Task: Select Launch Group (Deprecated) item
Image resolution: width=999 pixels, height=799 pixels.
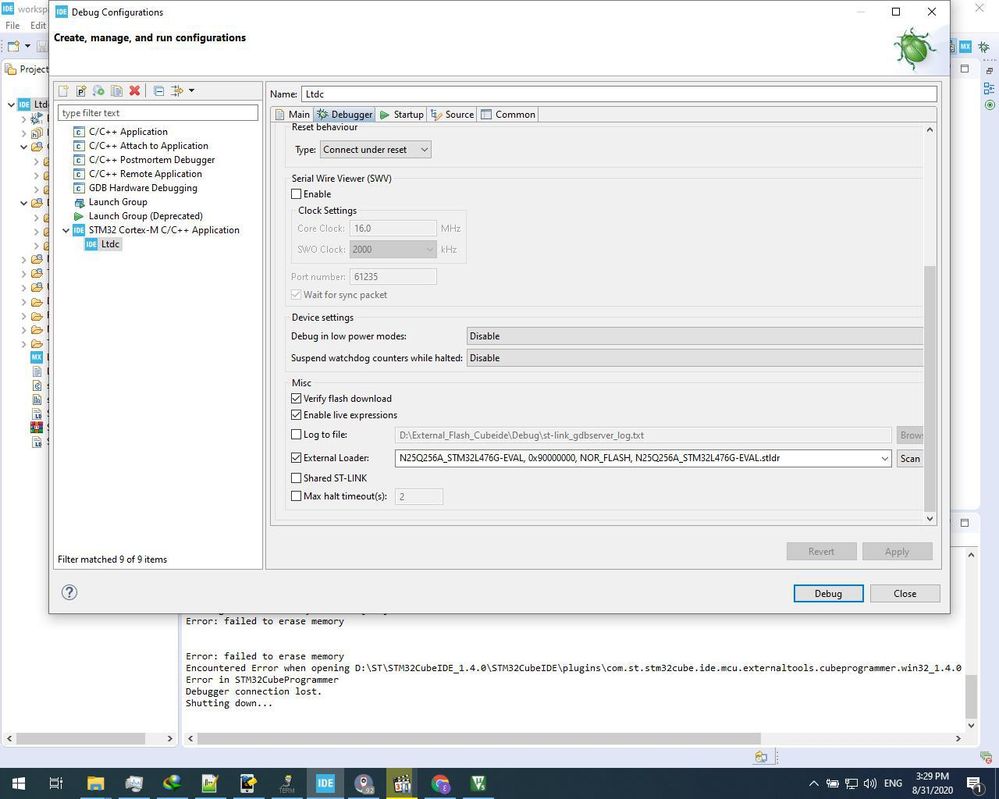Action: coord(145,216)
